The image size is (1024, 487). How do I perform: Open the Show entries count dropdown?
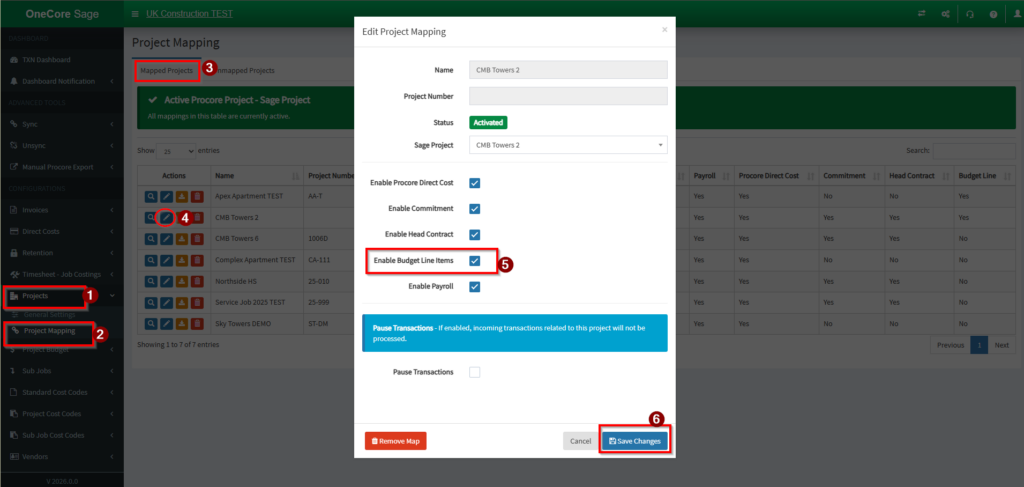click(176, 151)
